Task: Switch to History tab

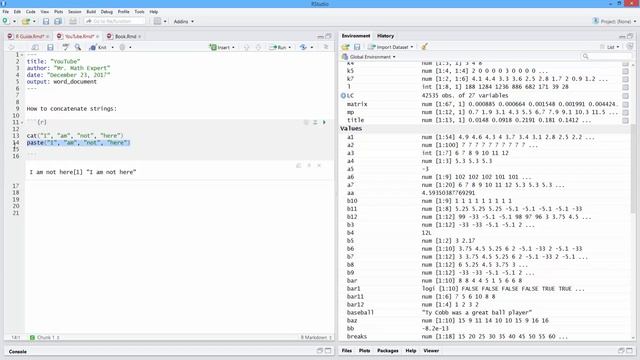Action: [x=385, y=36]
